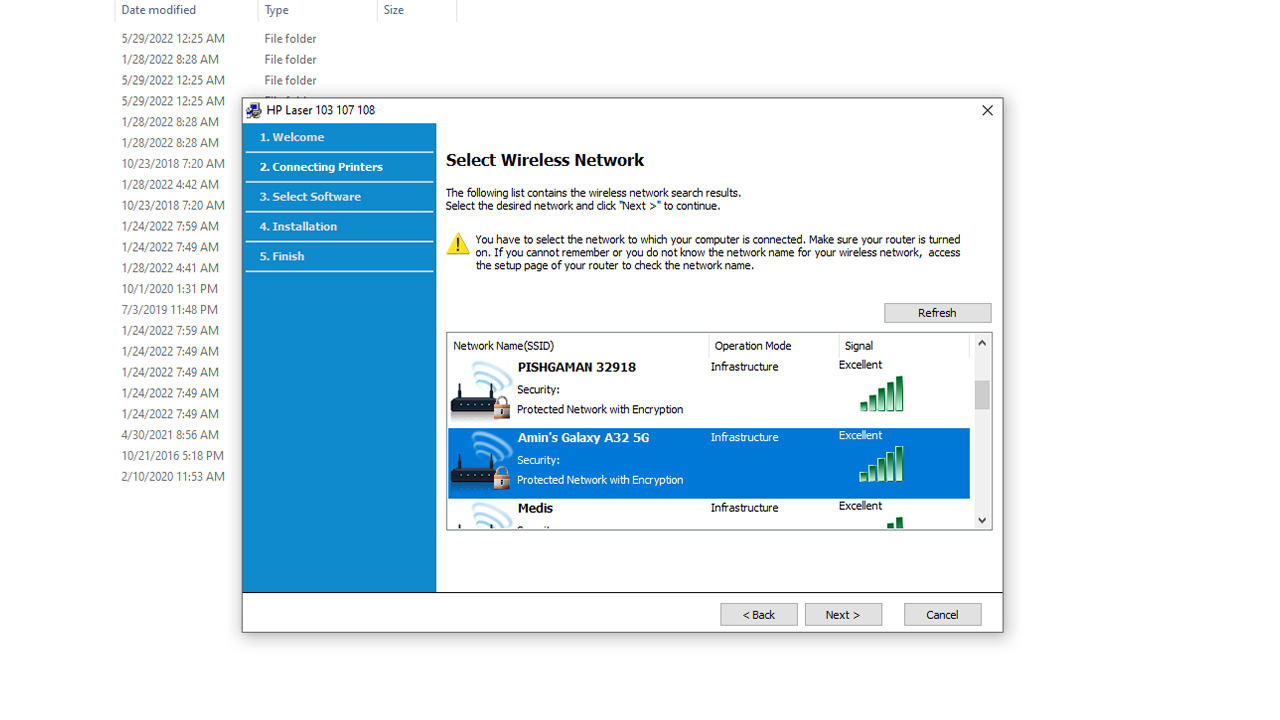
Task: Select the PISHGAMAN 32918 network name
Action: [x=576, y=367]
